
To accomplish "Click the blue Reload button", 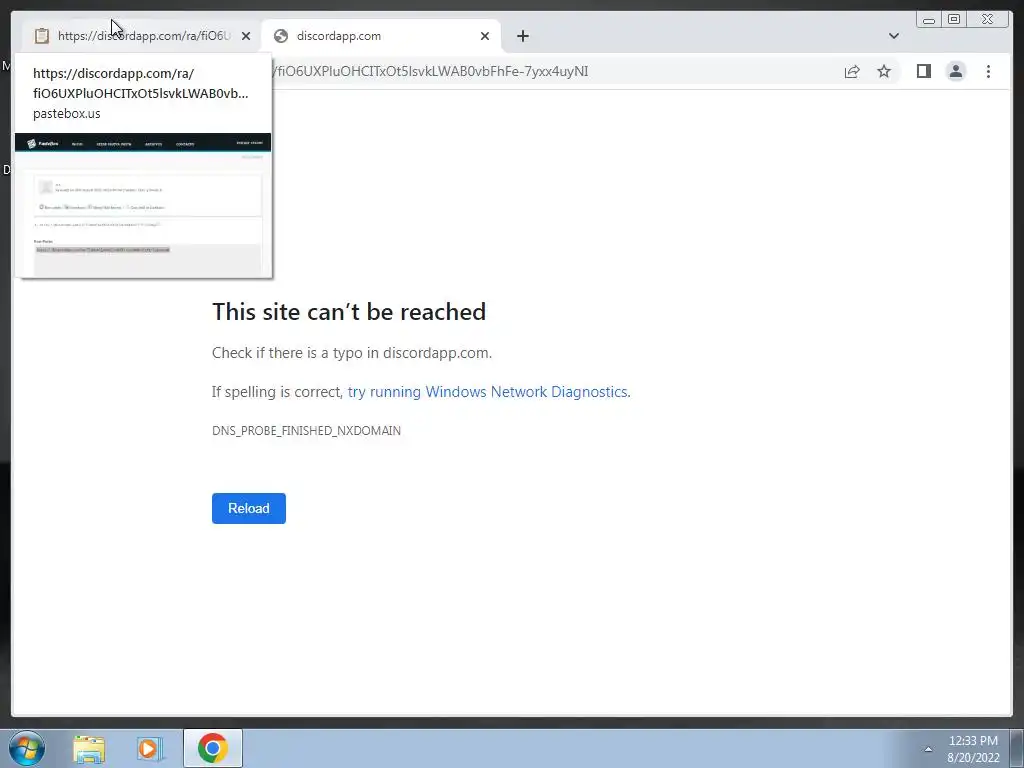I will click(249, 508).
